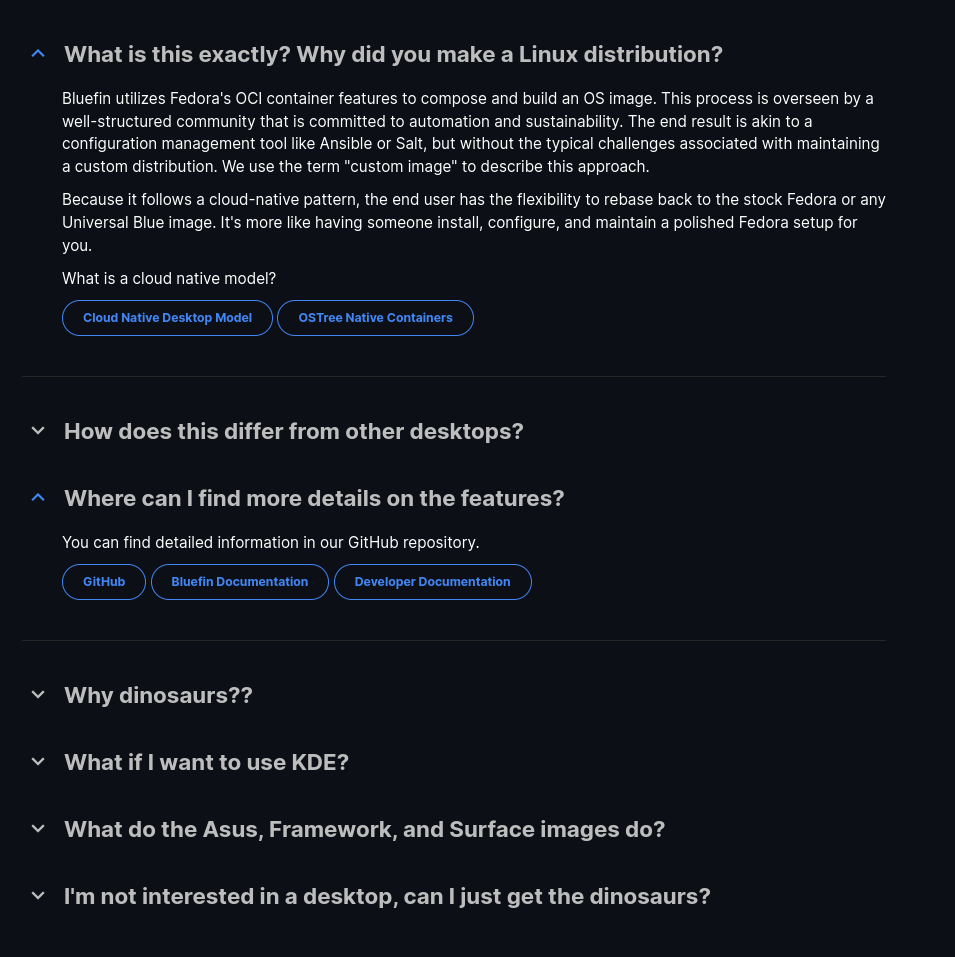Viewport: 955px width, 957px height.
Task: Expand the 'Why dinosaurs??' chevron
Action: (x=38, y=695)
